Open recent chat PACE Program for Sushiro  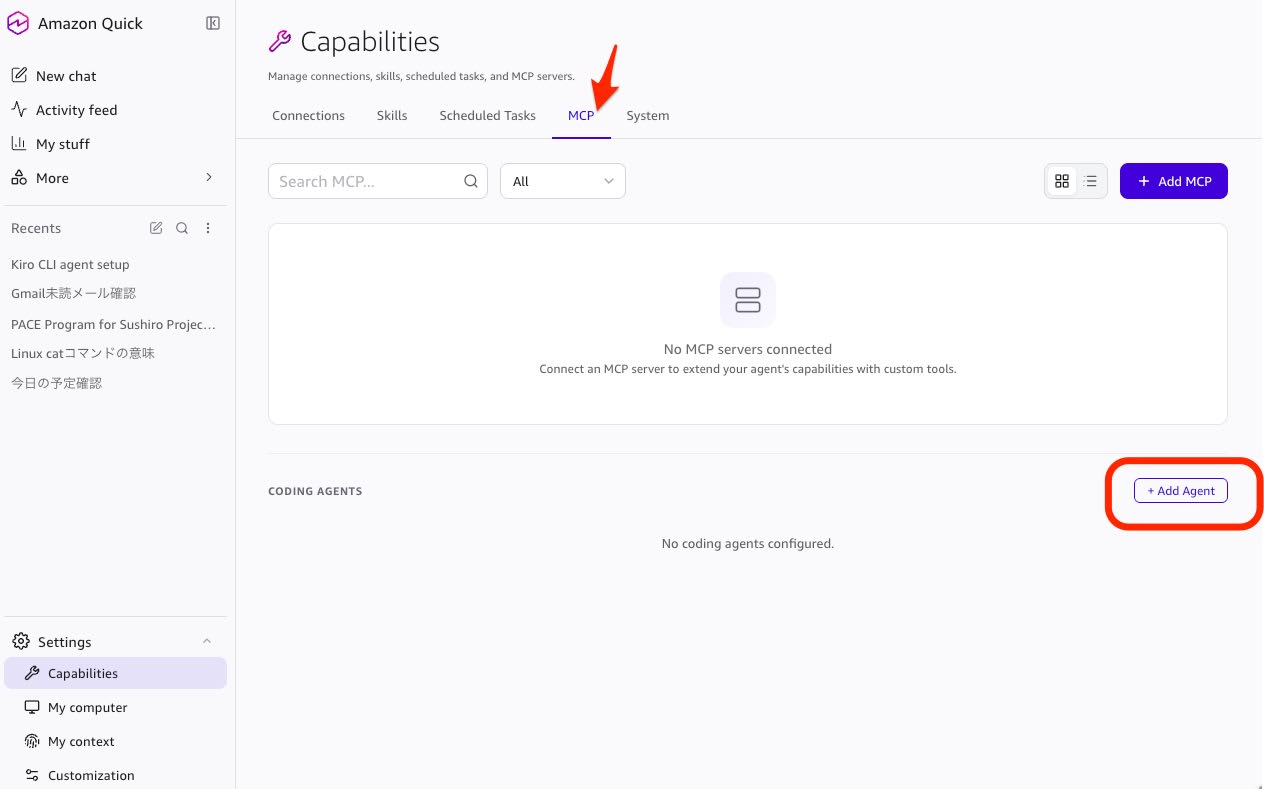(114, 324)
